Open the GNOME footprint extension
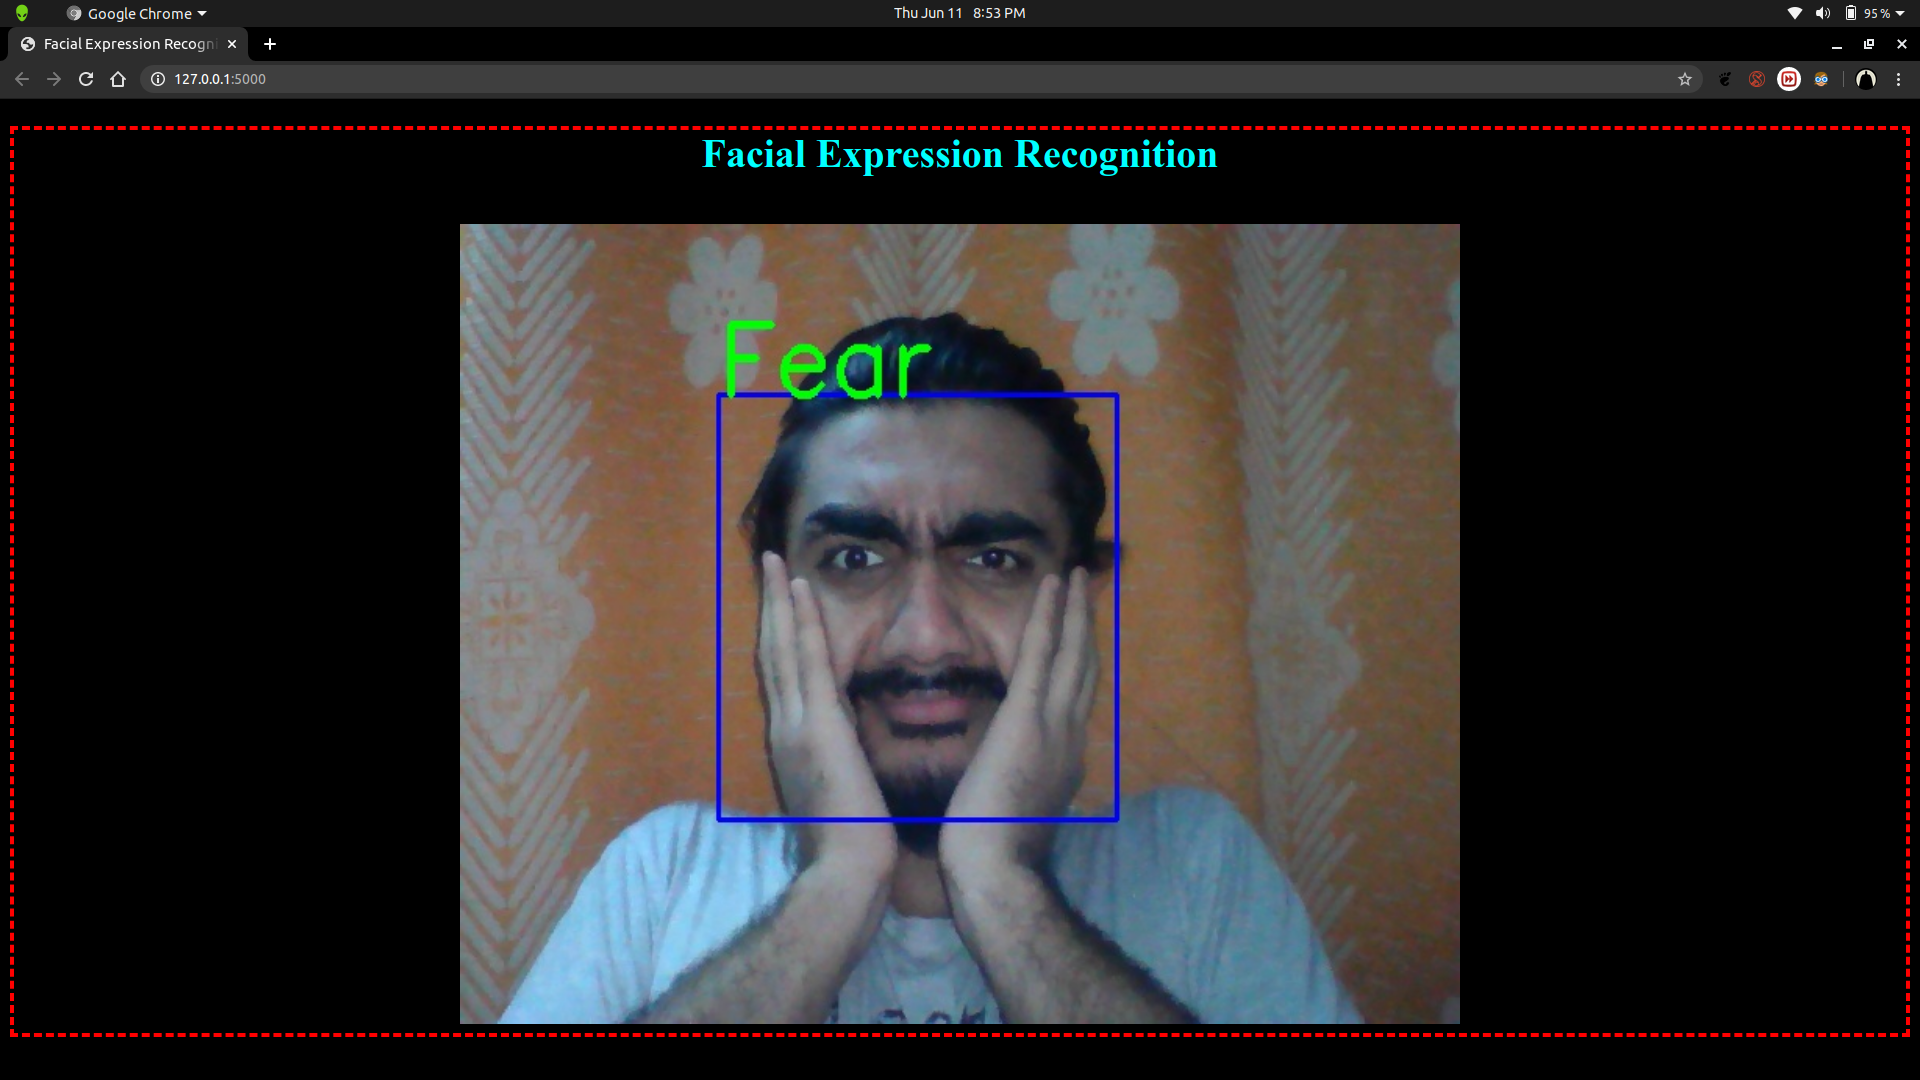The height and width of the screenshot is (1080, 1920). (1725, 79)
